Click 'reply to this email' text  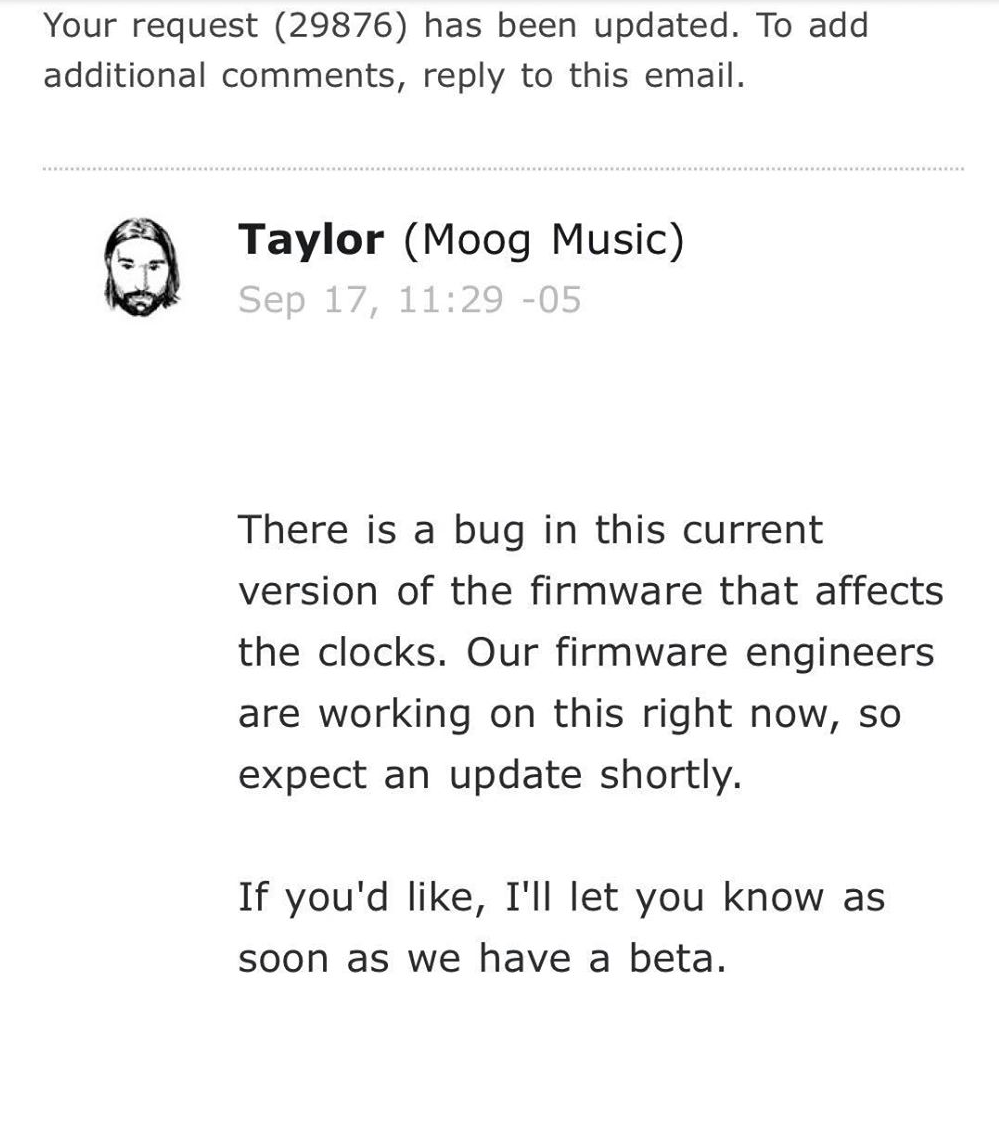click(x=583, y=76)
